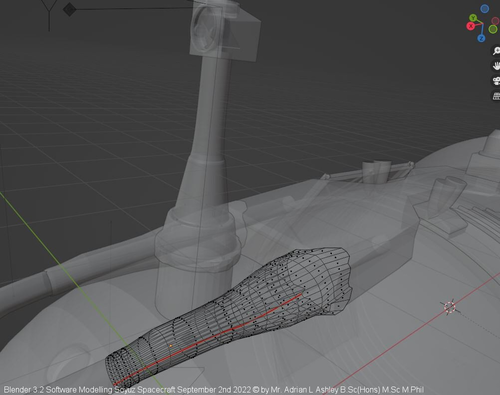Viewport: 500px width, 395px height.
Task: Toggle perspective/orthographic grid icon
Action: [x=496, y=96]
